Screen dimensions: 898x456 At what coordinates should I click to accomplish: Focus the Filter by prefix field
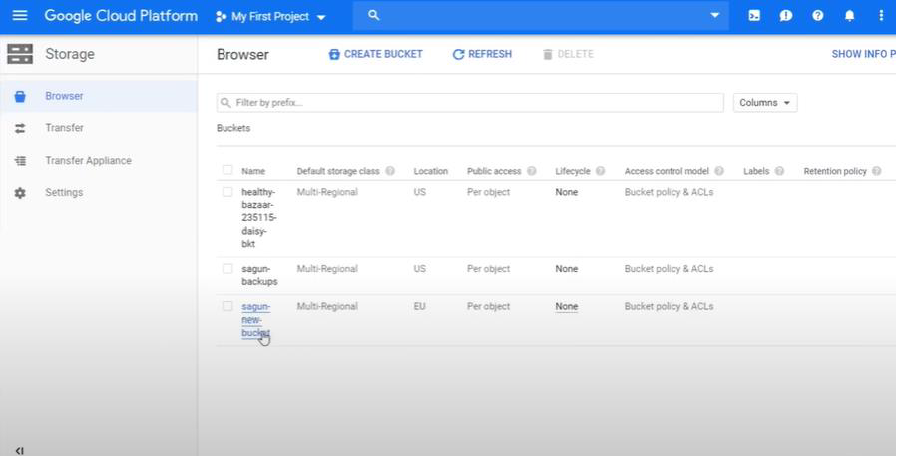pyautogui.click(x=470, y=103)
